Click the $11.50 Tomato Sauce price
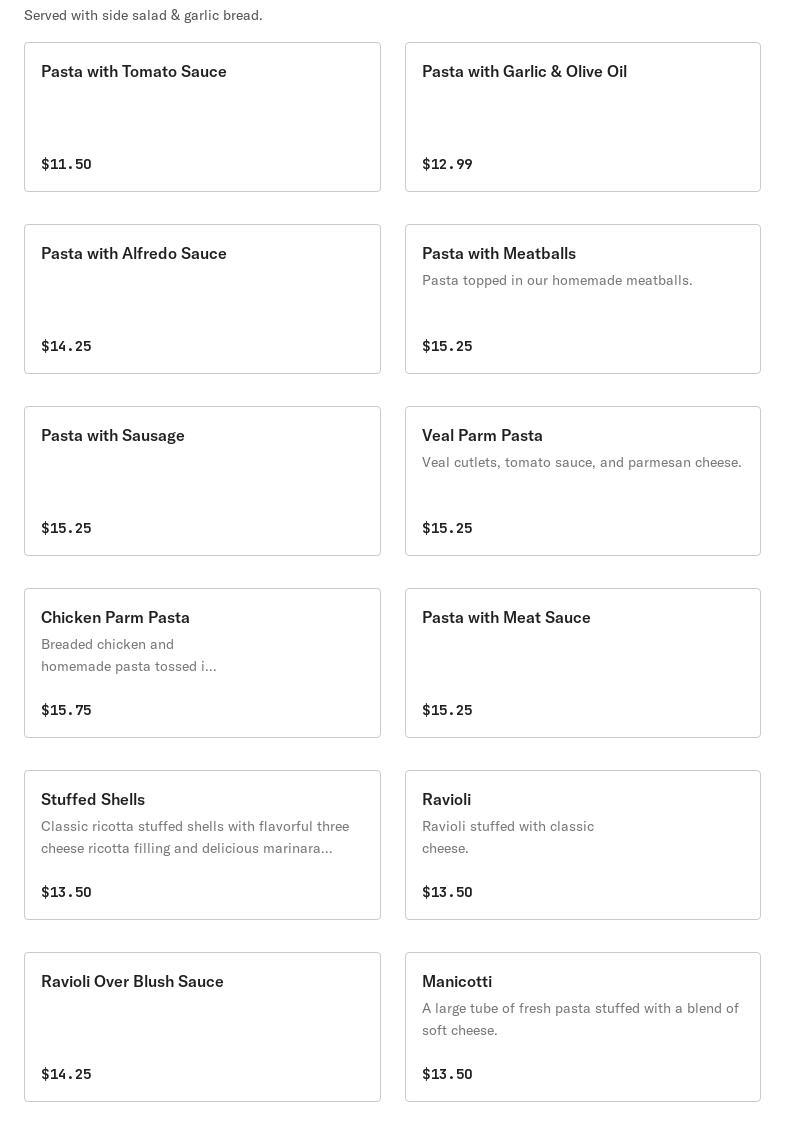785x1126 pixels. [66, 164]
